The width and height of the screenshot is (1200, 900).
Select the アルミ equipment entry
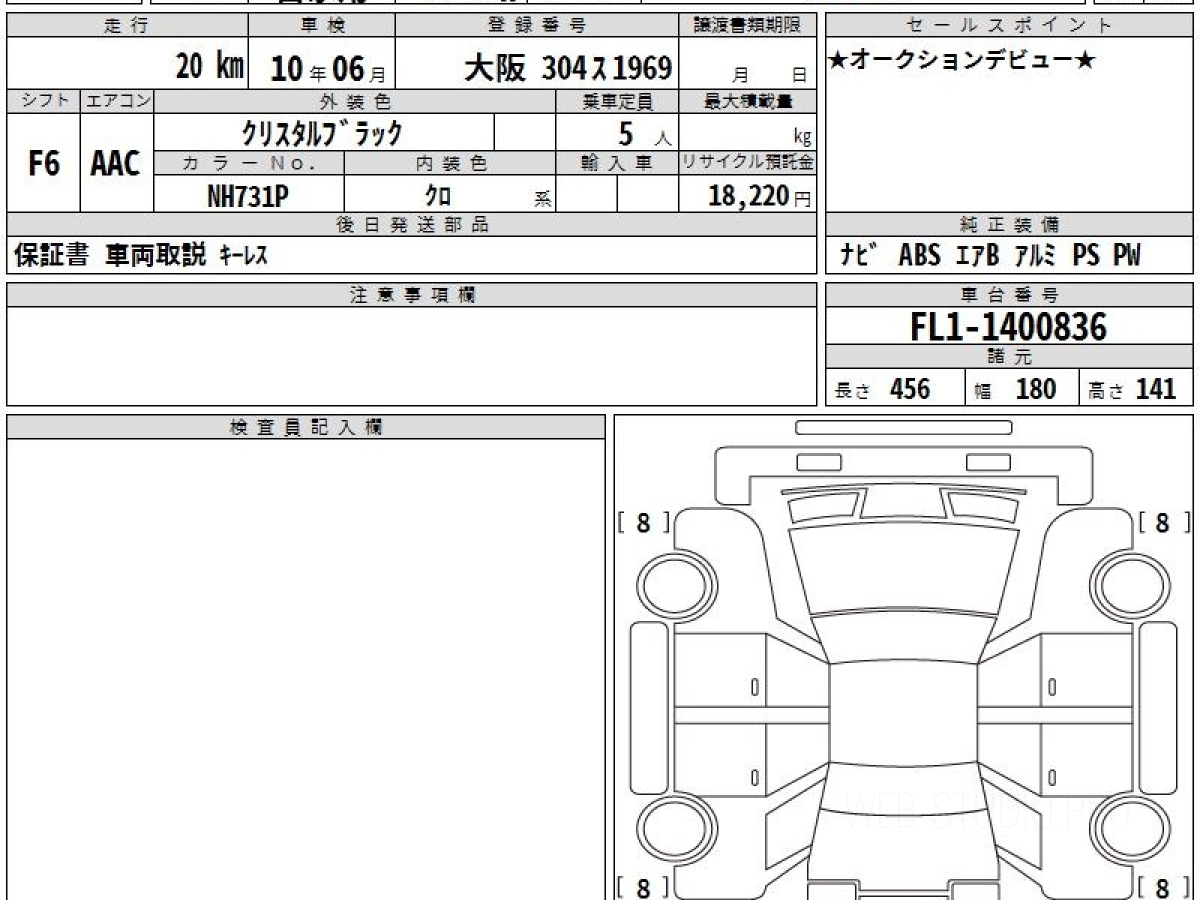click(x=1037, y=256)
